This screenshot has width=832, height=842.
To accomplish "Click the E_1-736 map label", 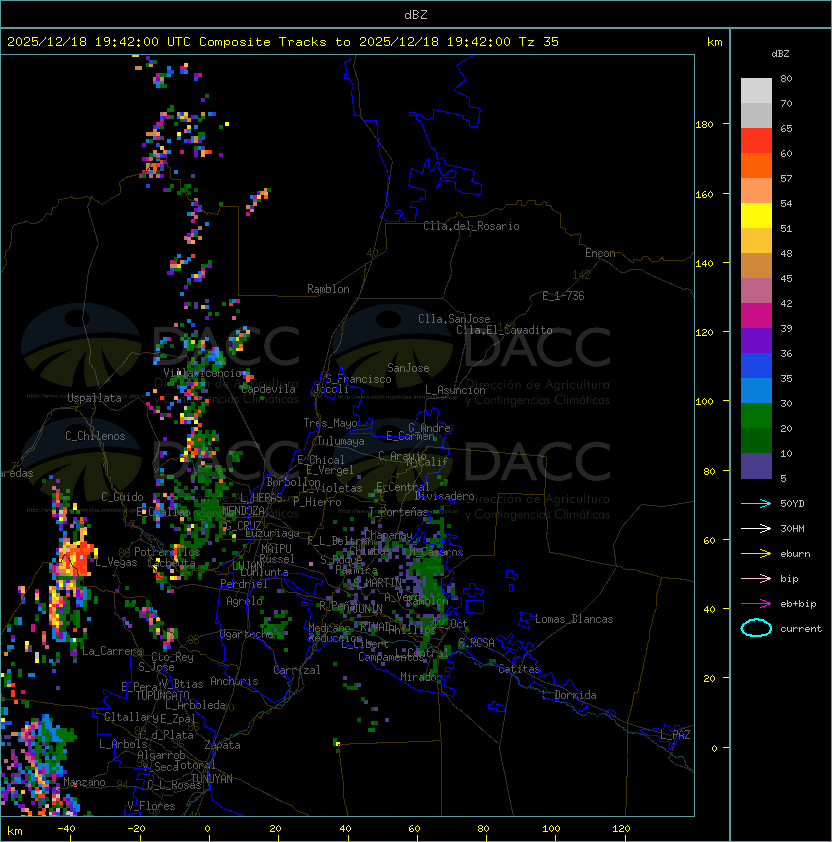I will tap(563, 296).
